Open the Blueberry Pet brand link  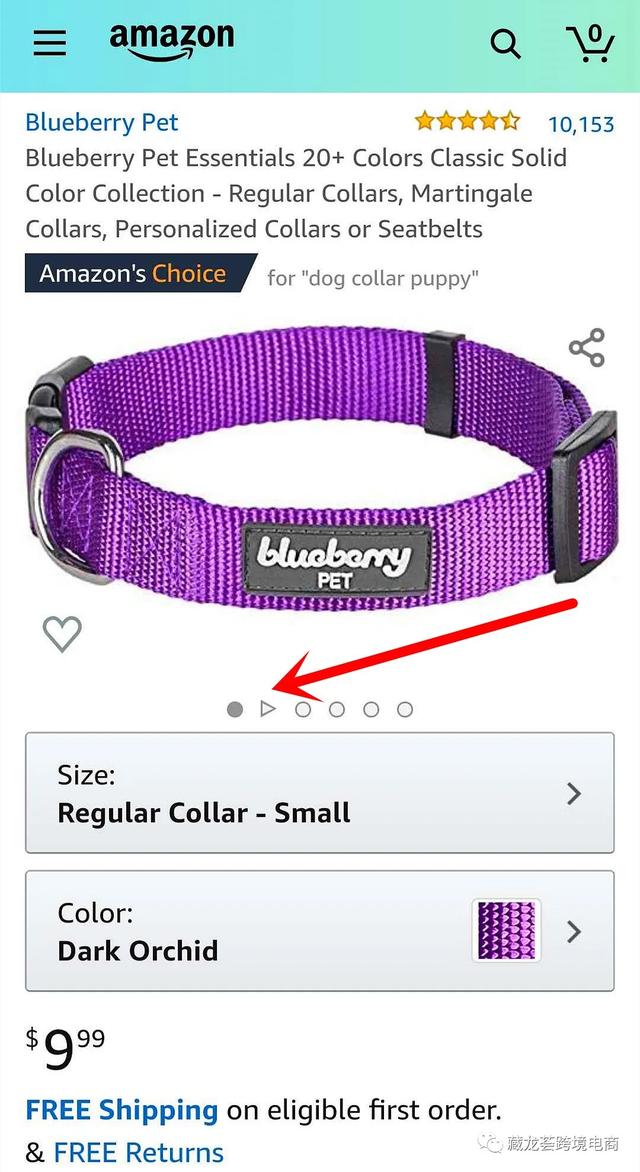(102, 123)
